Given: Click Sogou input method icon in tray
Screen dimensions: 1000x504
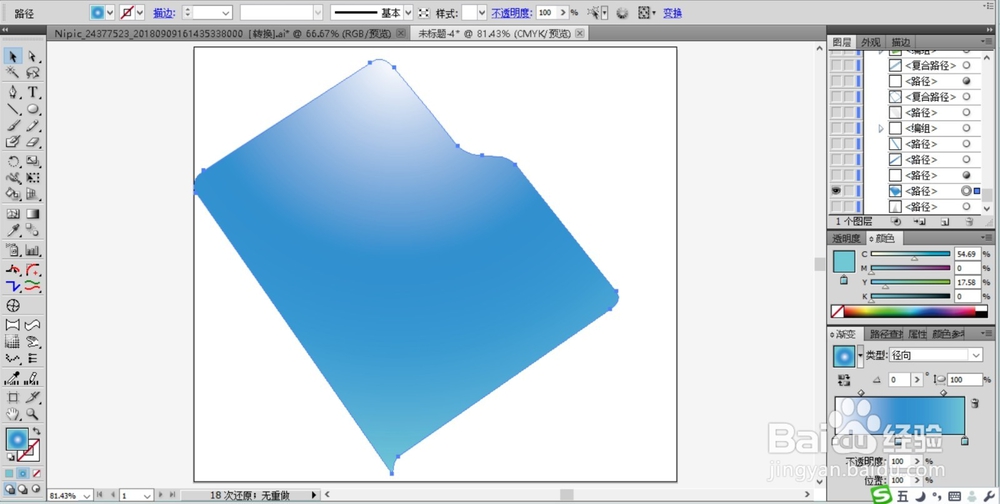Looking at the screenshot, I should point(882,496).
